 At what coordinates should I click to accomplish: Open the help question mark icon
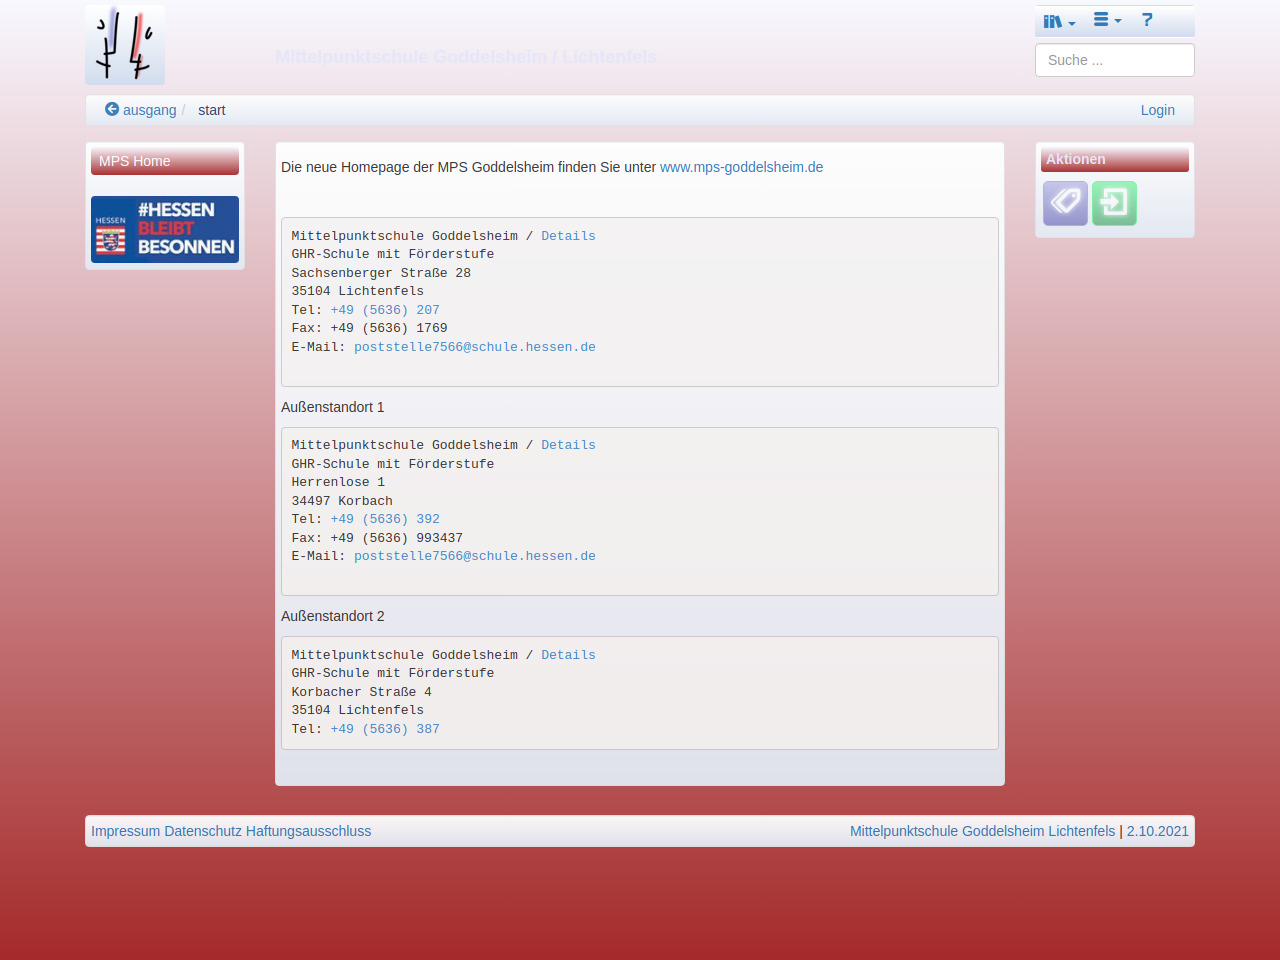click(1147, 20)
